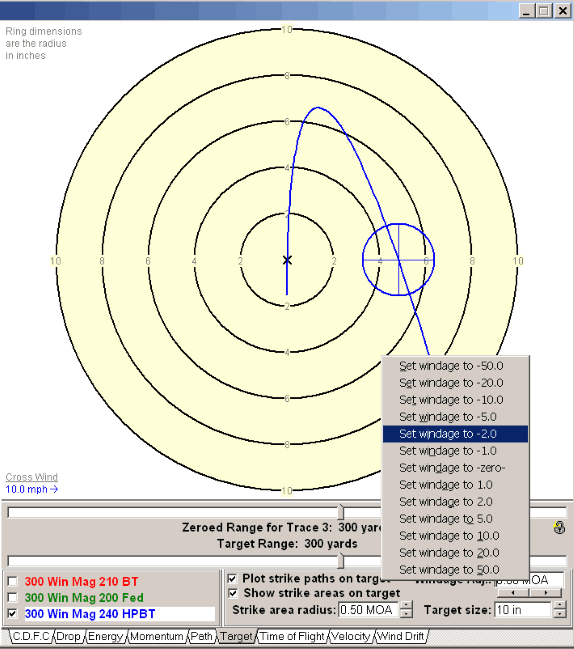Open the Time of Flight tab
This screenshot has height=649, width=574.
tap(292, 636)
